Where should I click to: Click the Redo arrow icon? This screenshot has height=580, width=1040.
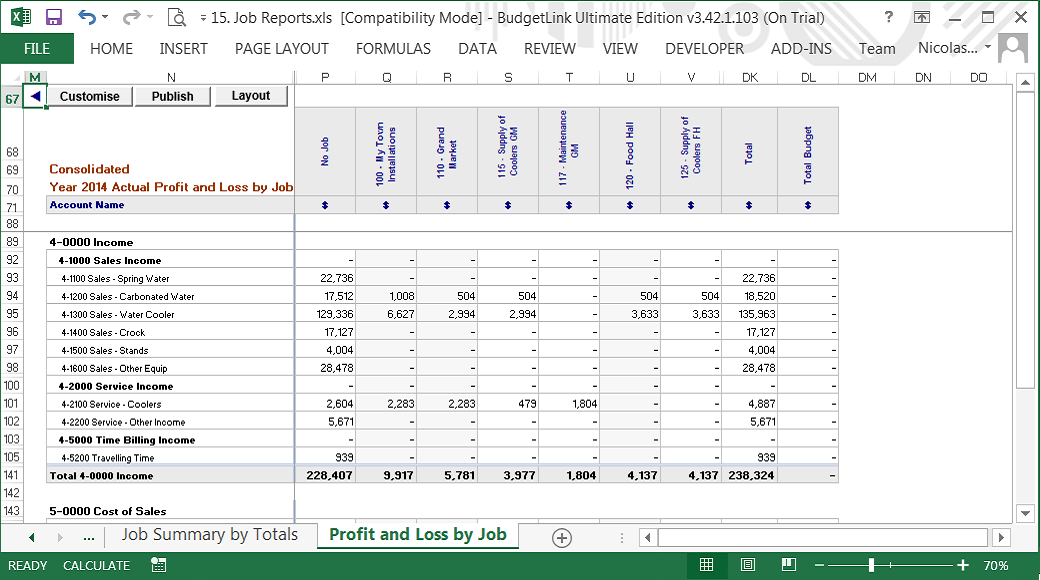132,17
